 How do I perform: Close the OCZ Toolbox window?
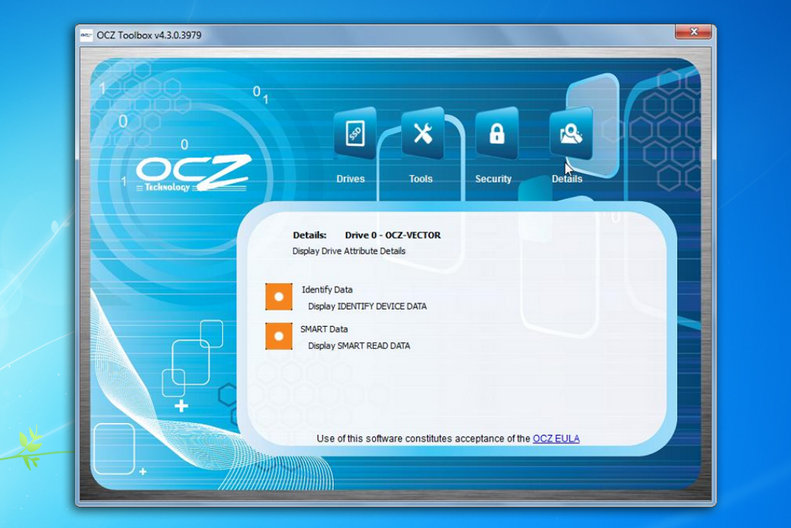694,32
